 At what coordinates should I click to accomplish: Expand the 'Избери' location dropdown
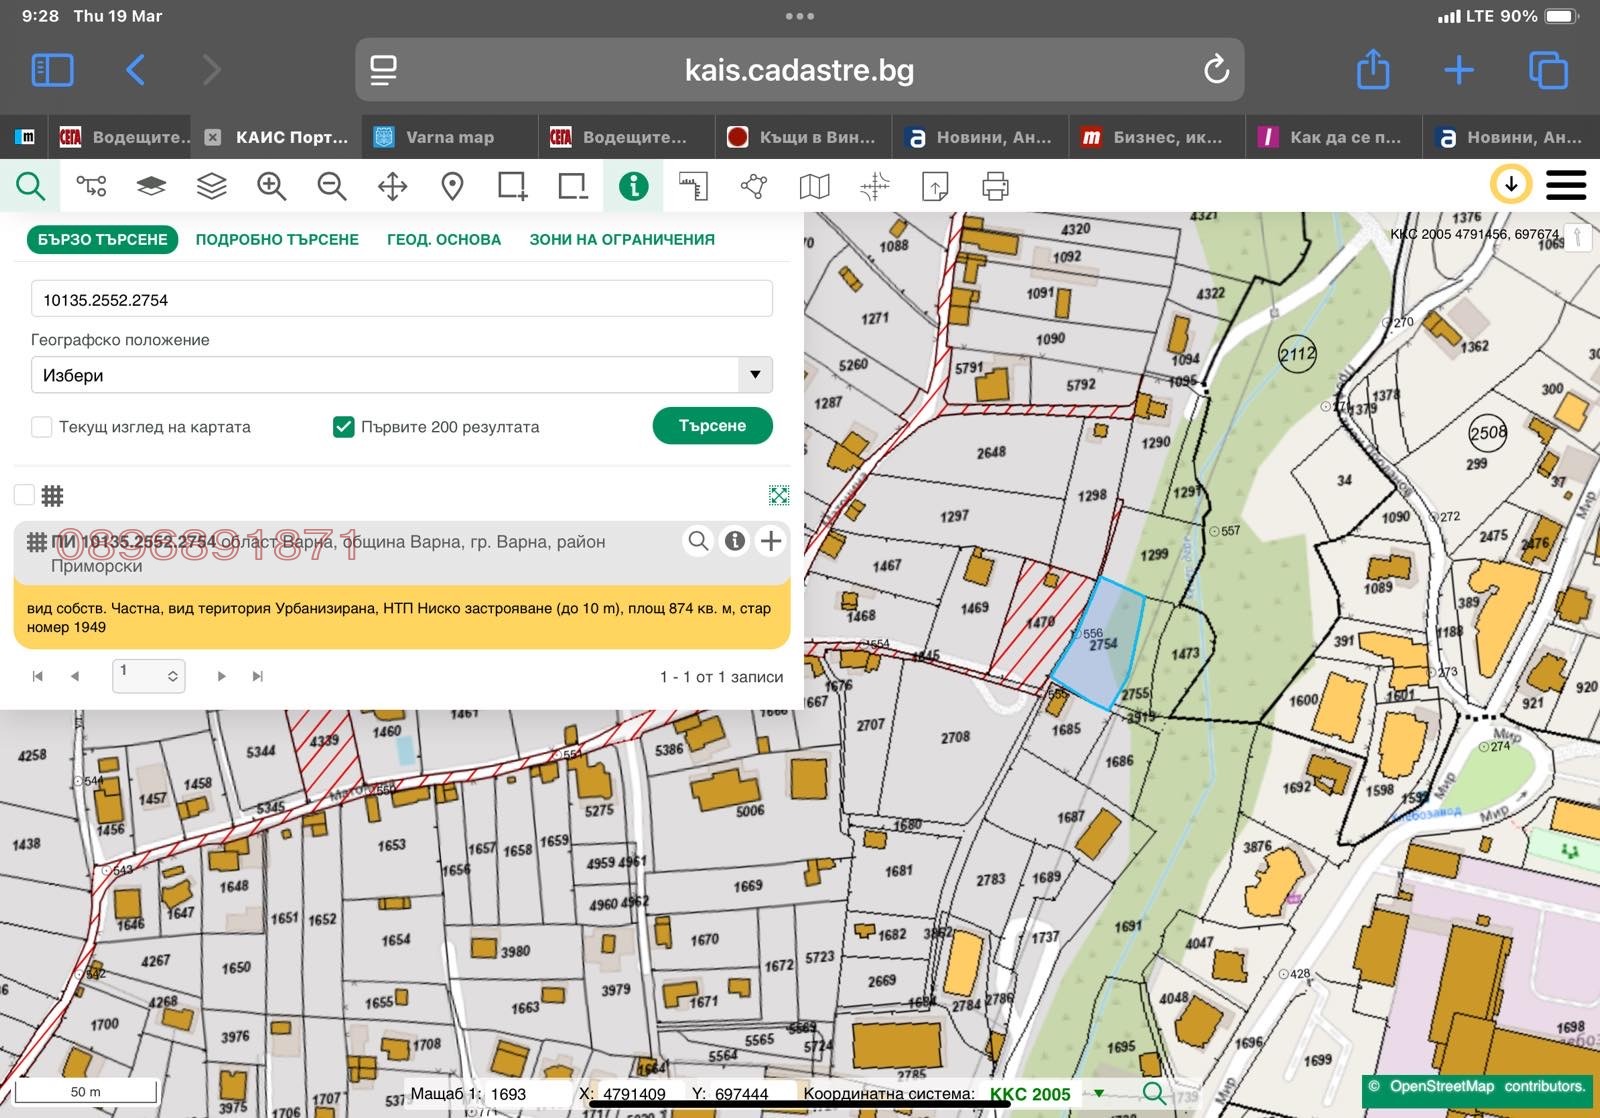click(x=755, y=375)
